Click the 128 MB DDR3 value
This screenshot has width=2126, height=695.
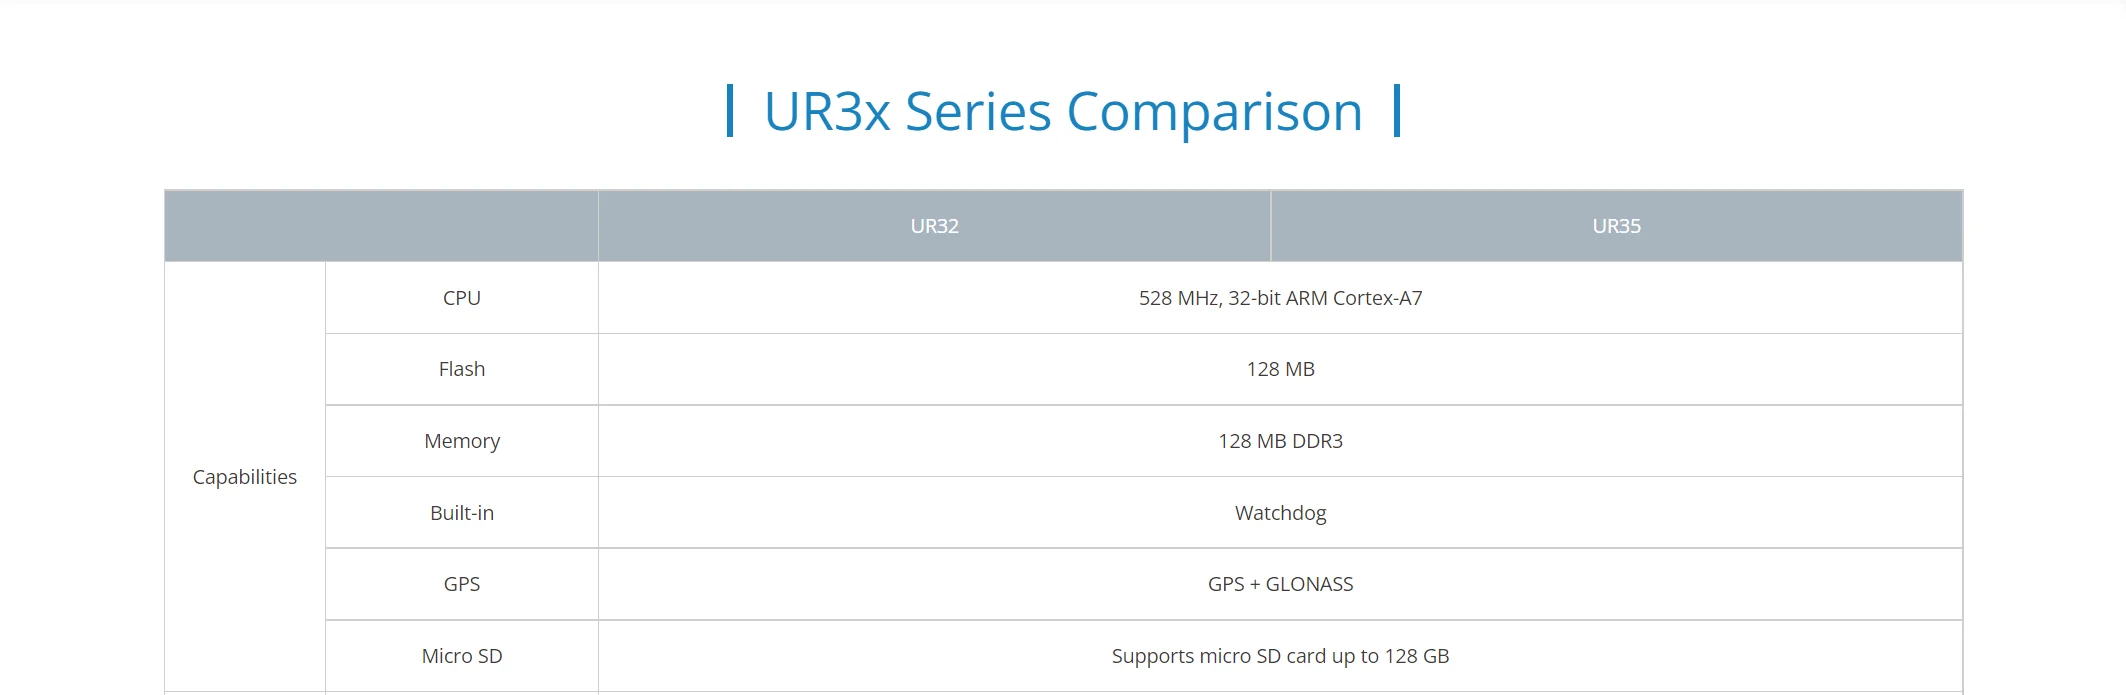point(1280,441)
